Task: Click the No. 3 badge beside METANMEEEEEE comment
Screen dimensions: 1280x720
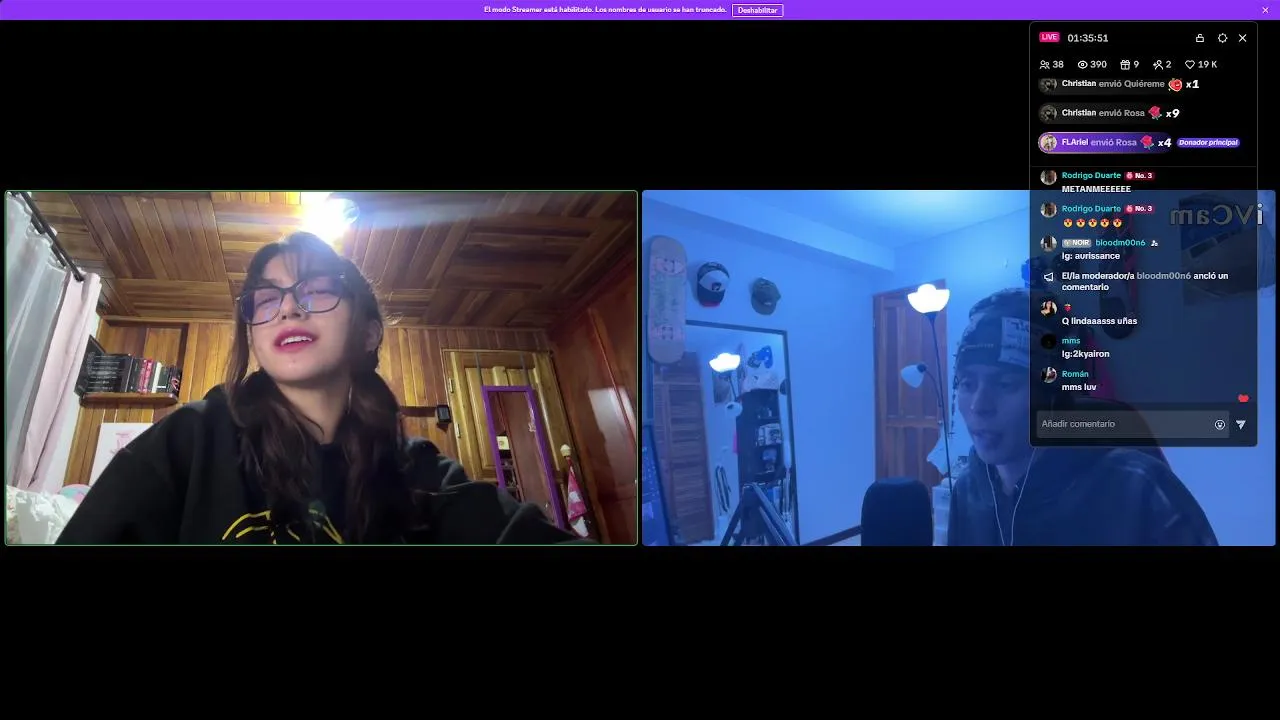Action: [1139, 176]
